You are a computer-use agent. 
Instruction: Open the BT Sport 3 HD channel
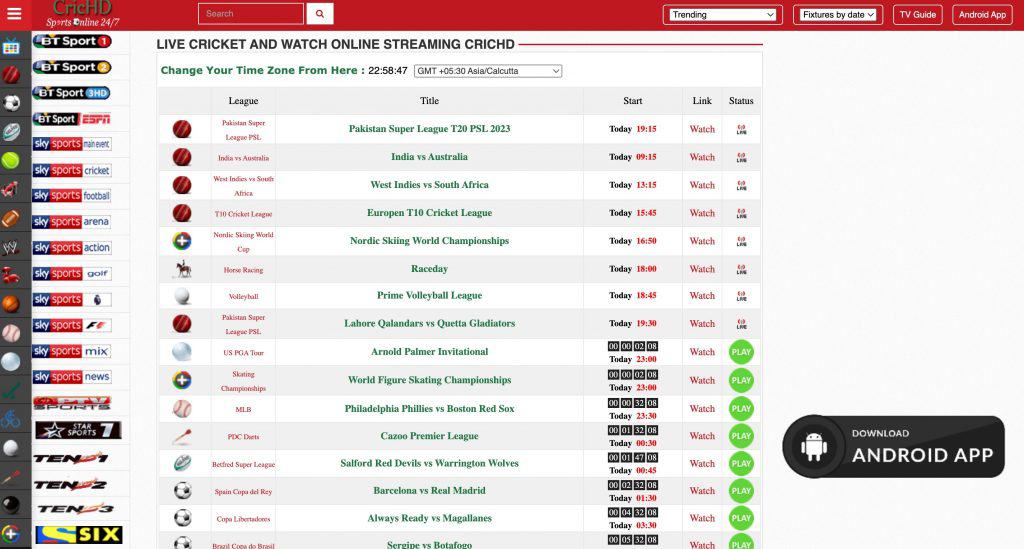71,93
